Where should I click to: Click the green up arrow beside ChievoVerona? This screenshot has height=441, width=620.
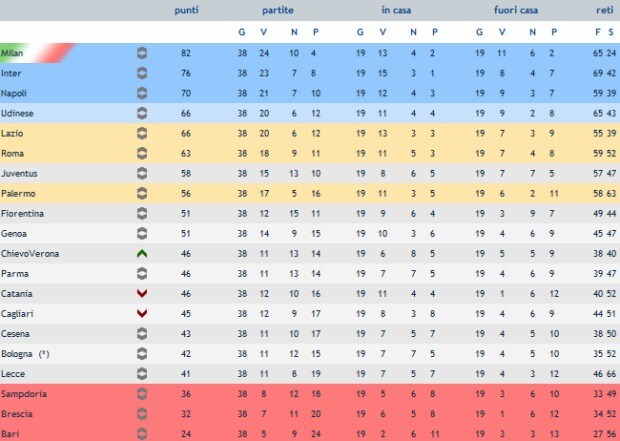click(142, 254)
